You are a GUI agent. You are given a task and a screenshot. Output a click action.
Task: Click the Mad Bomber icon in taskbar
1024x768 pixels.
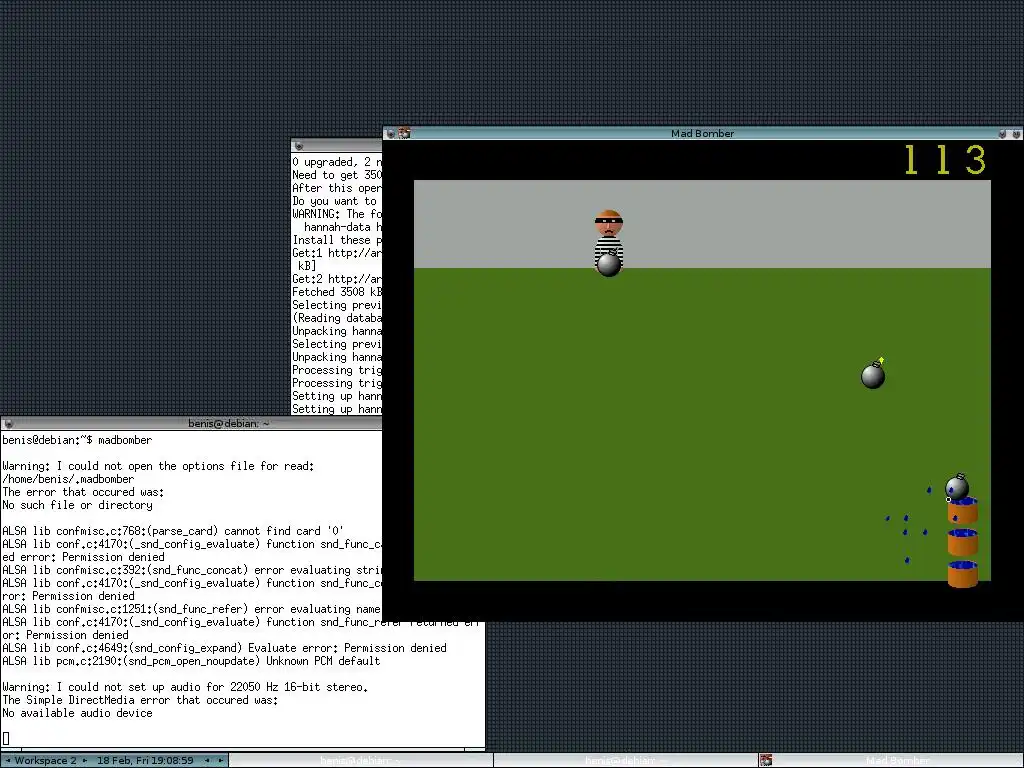766,761
